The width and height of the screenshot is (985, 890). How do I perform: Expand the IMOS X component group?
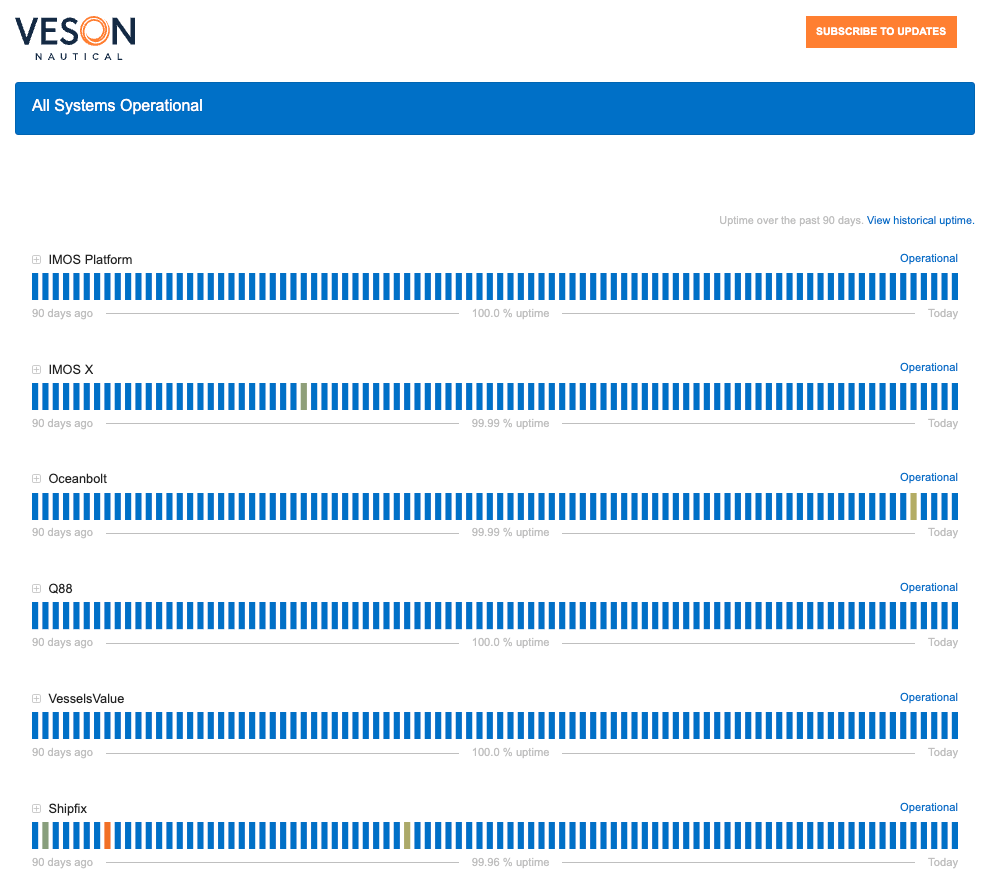[x=37, y=370]
